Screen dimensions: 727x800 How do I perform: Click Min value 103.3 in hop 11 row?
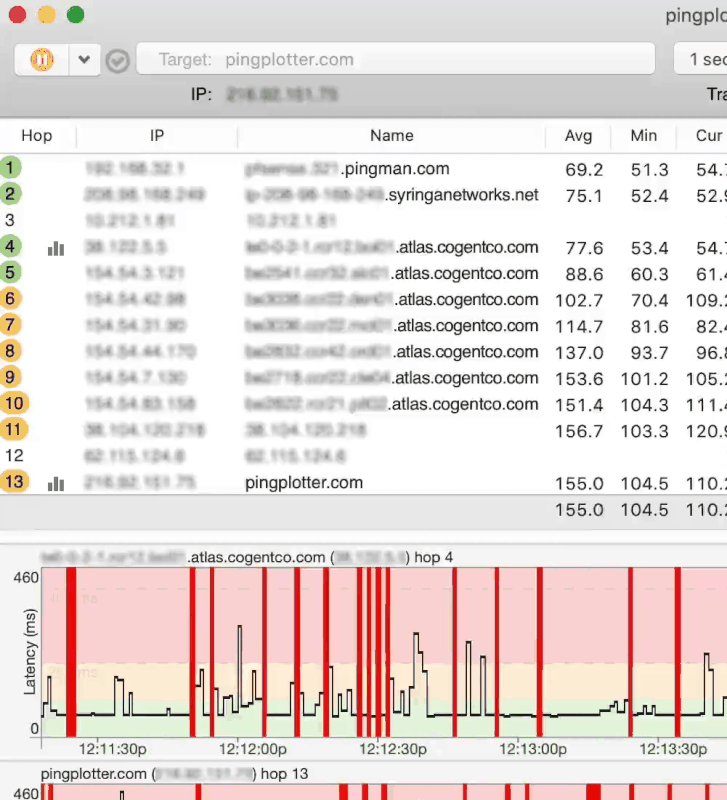[x=644, y=432]
